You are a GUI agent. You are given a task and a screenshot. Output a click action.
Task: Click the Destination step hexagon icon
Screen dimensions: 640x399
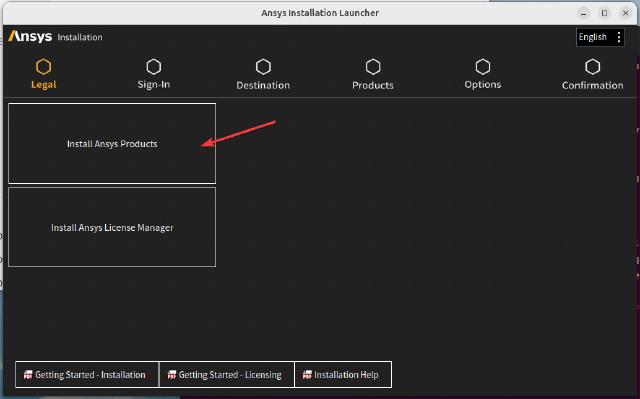[x=263, y=67]
